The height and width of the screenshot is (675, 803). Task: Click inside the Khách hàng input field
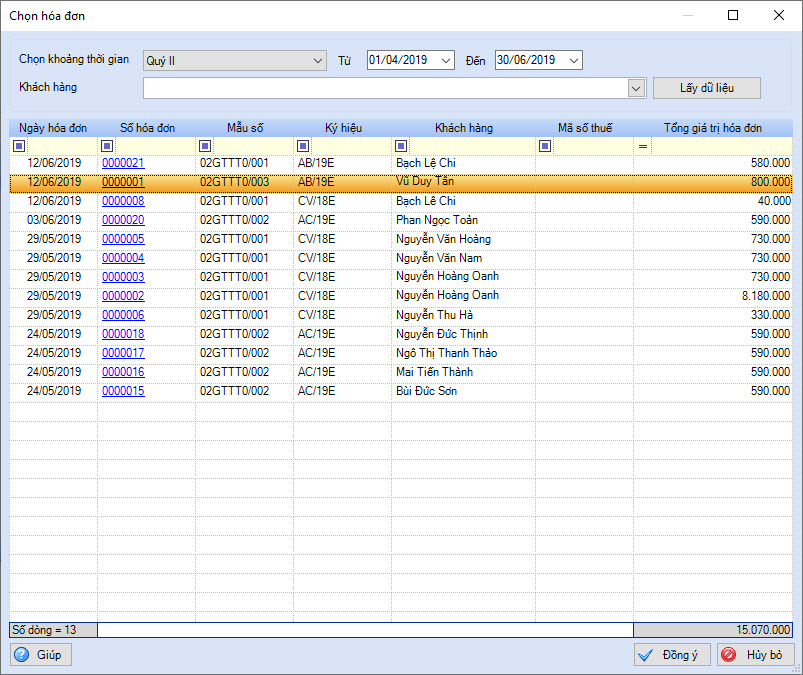click(x=386, y=88)
